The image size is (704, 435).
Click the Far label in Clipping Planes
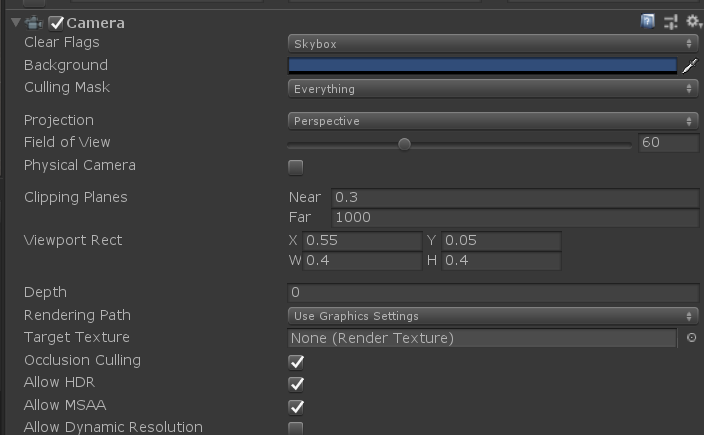click(x=300, y=218)
